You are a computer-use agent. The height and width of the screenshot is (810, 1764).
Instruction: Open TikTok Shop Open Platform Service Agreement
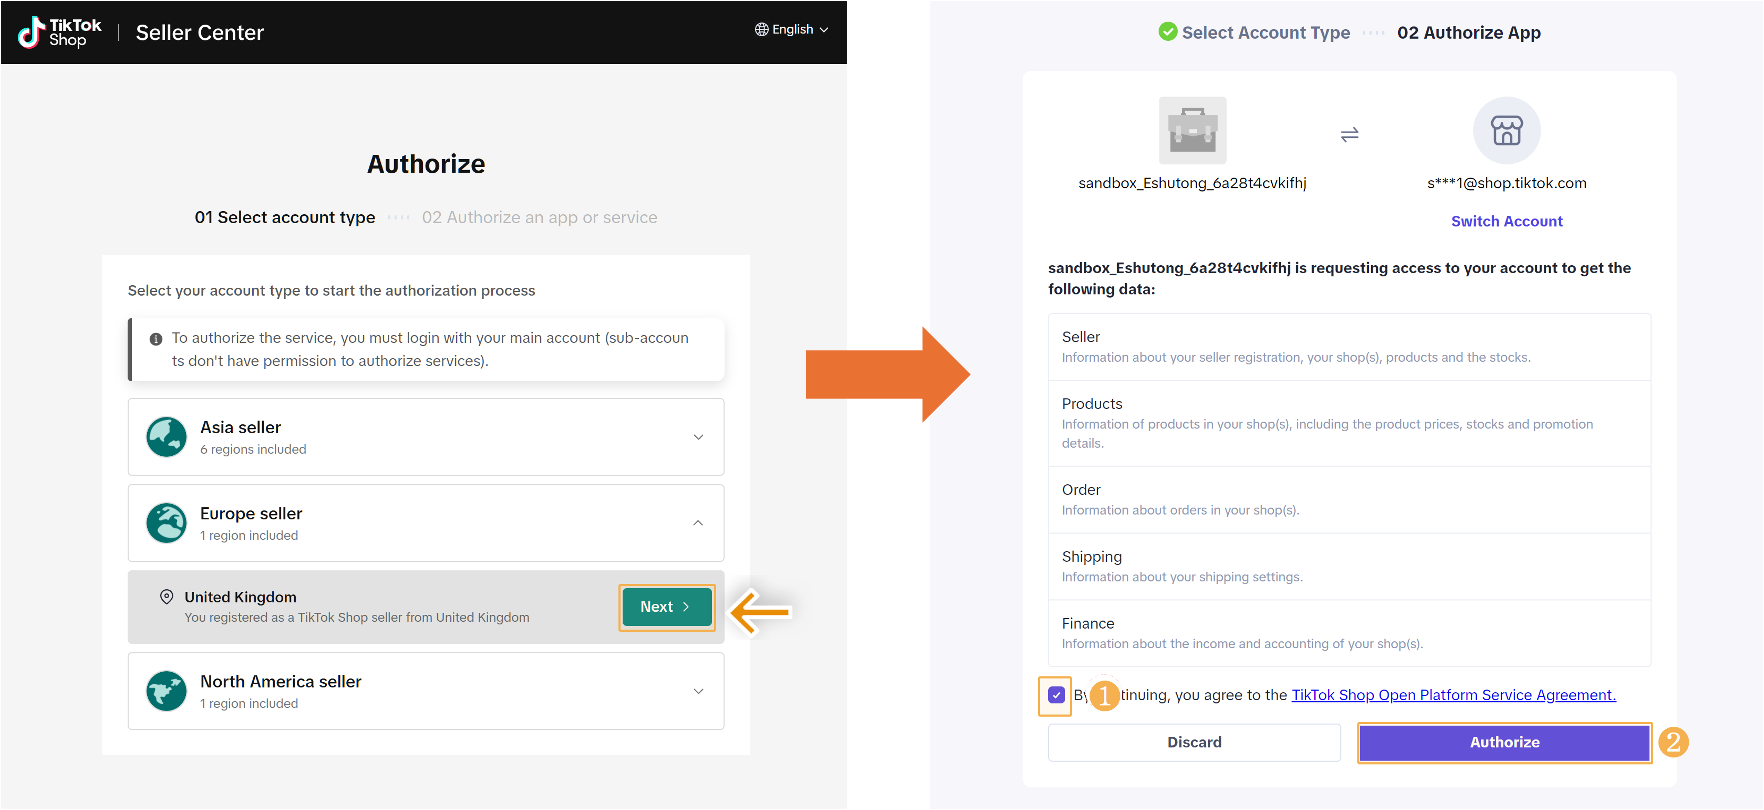[x=1453, y=695]
